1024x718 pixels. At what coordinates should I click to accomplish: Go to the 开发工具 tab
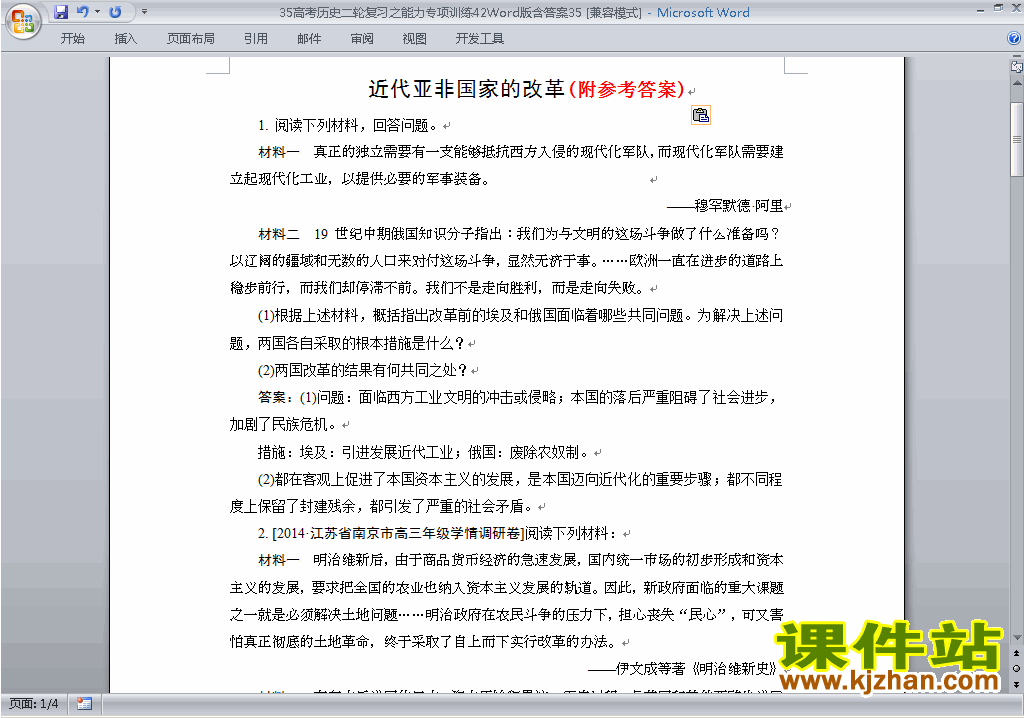(x=480, y=39)
